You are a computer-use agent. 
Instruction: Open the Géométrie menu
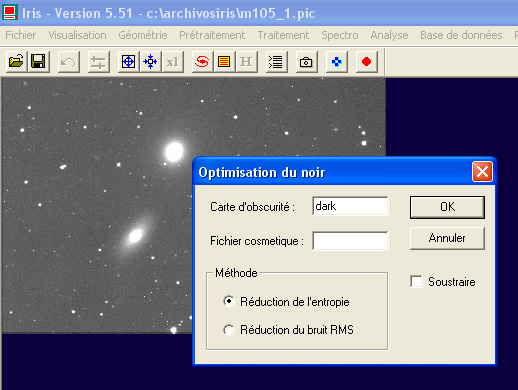pos(143,35)
